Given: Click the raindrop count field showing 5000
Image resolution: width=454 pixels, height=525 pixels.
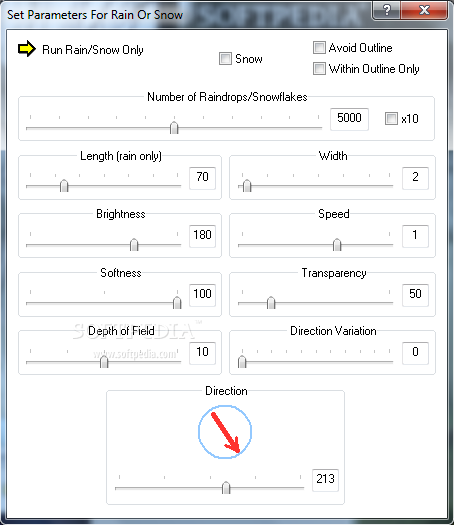Looking at the screenshot, I should (x=349, y=119).
